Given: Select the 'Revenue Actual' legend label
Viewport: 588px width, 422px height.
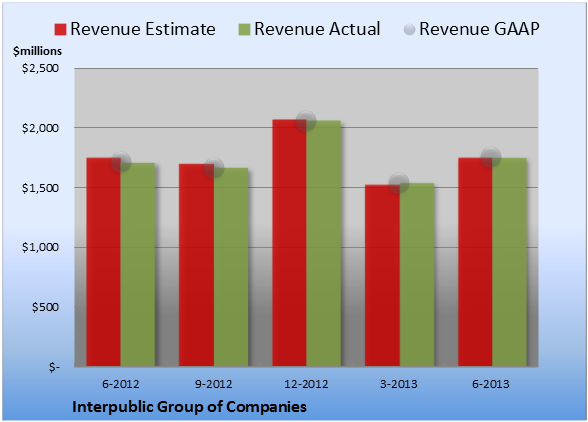Looking at the screenshot, I should point(317,29).
